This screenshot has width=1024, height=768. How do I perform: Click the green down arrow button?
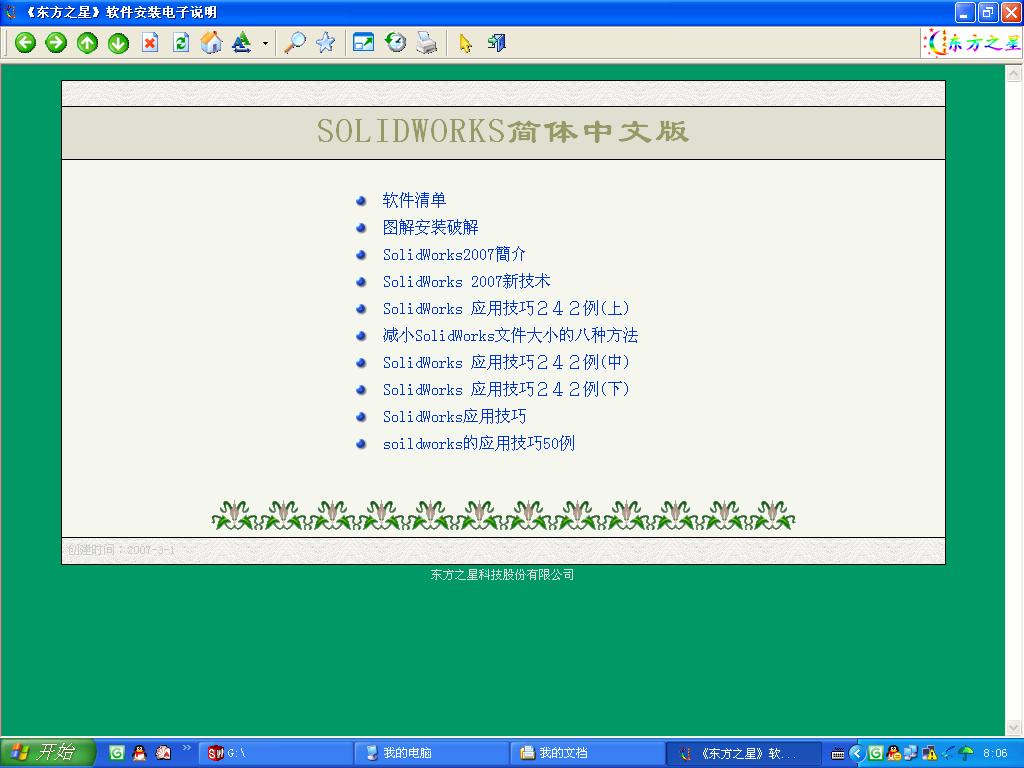pos(118,43)
